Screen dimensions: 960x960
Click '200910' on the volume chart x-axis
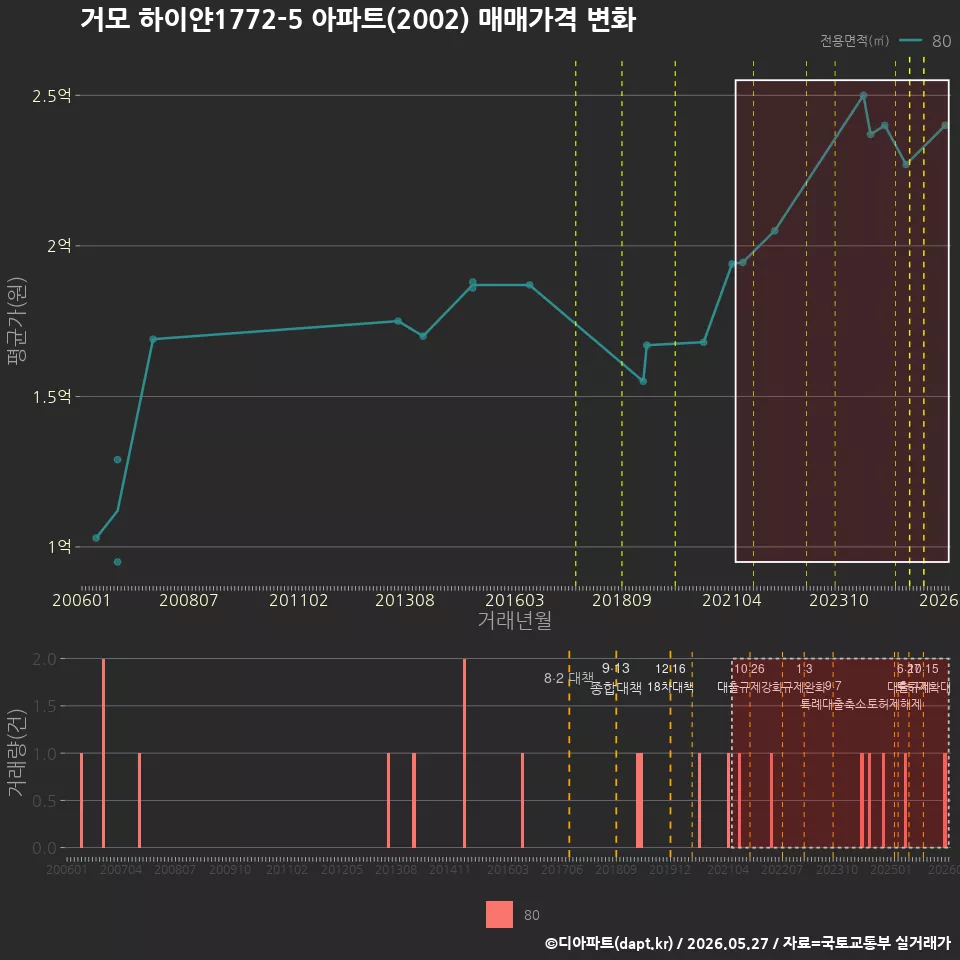[x=230, y=869]
